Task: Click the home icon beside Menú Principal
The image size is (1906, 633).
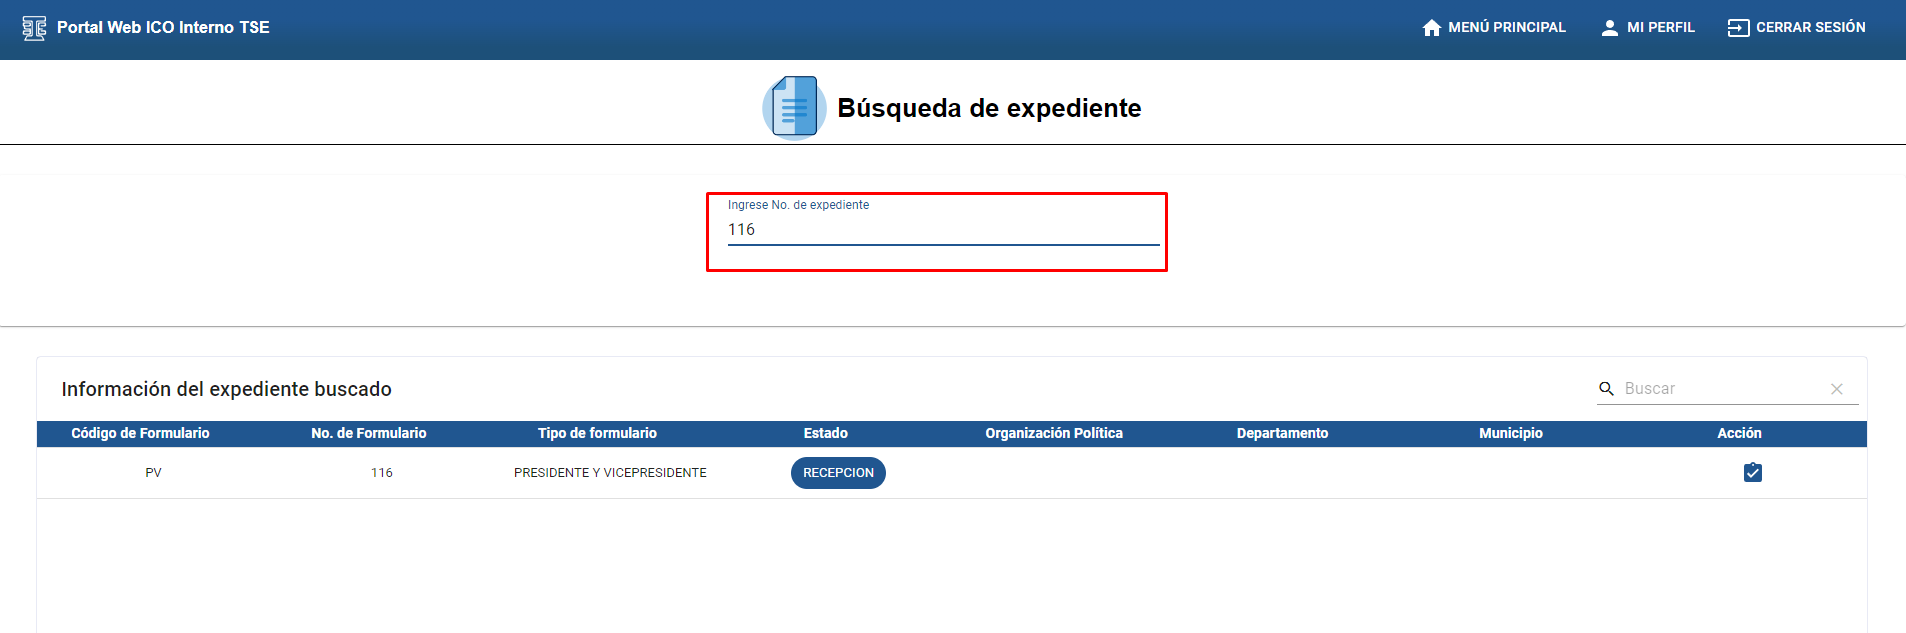Action: tap(1432, 28)
